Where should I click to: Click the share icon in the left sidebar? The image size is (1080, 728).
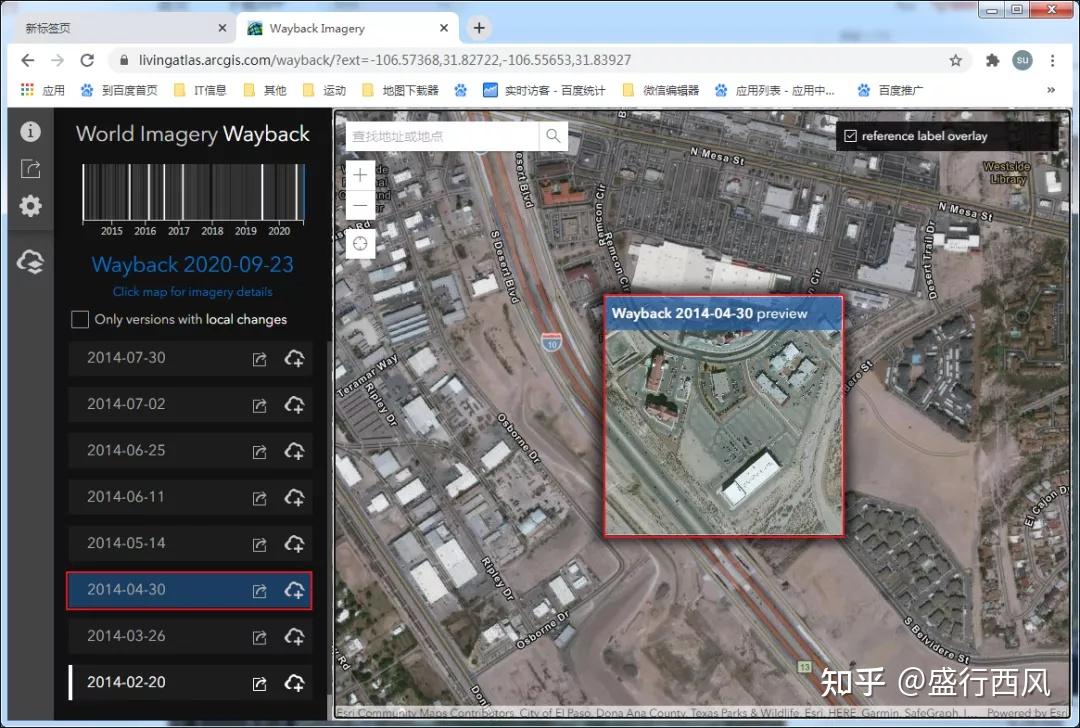(30, 168)
